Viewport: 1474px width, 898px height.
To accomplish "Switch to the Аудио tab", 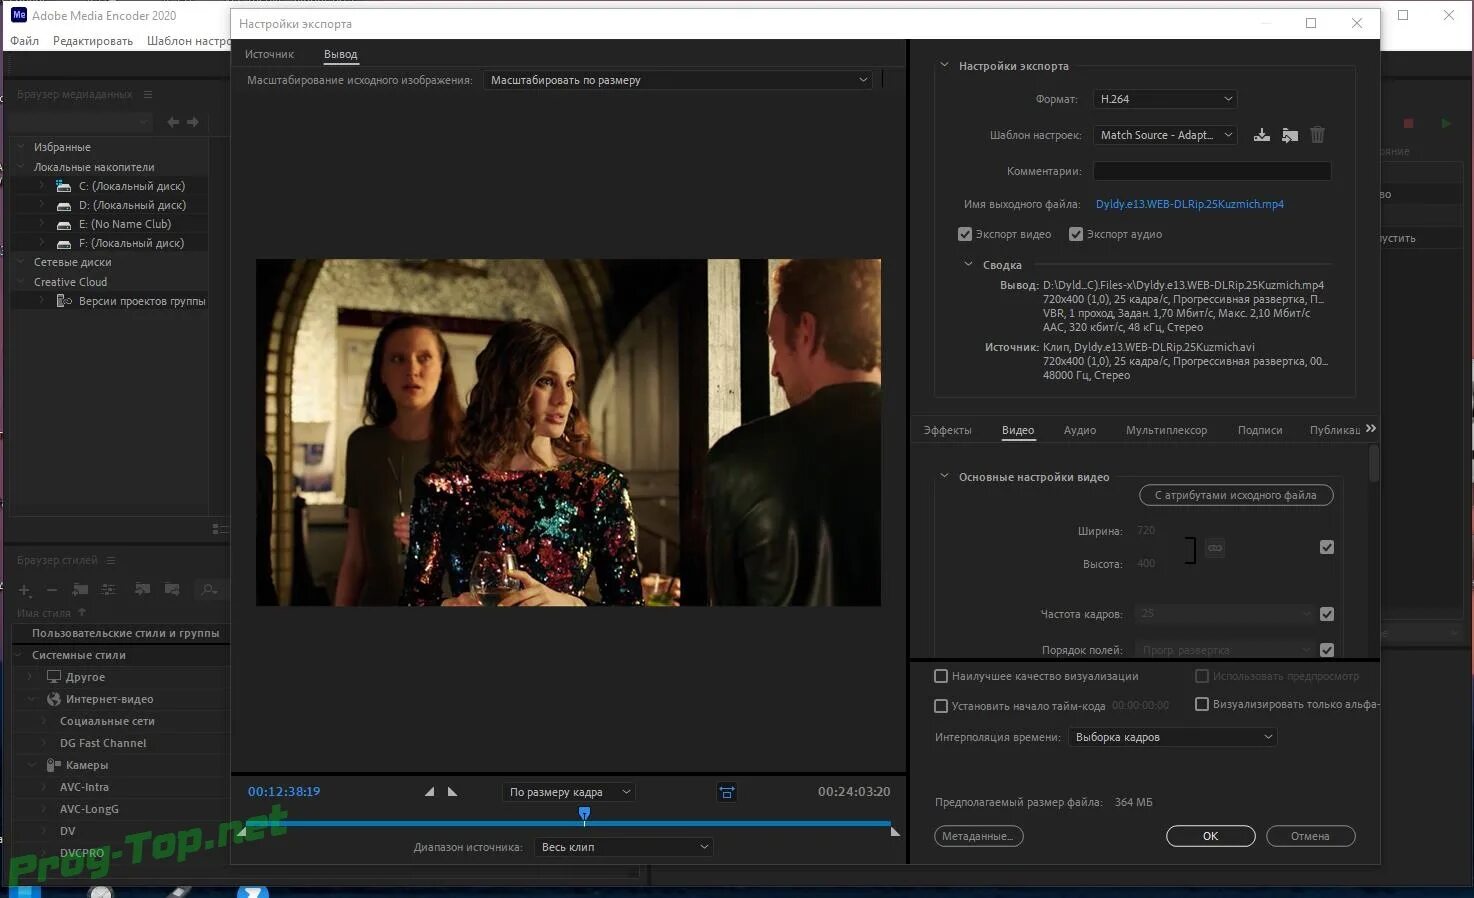I will tap(1079, 430).
